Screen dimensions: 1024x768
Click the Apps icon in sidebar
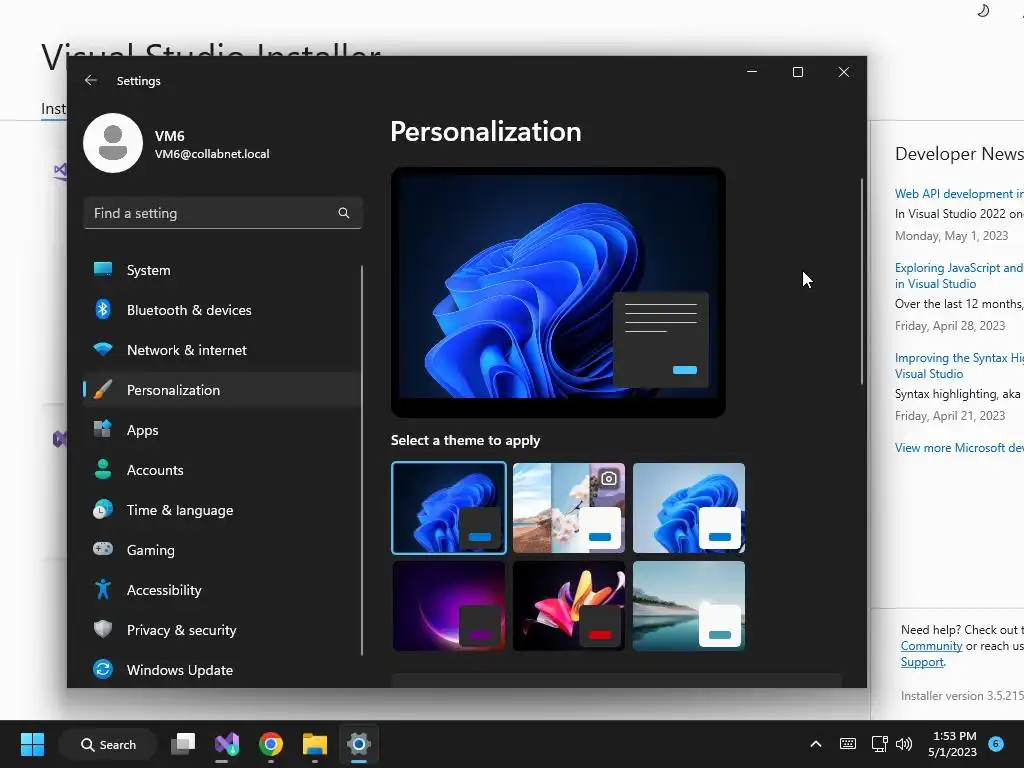pos(103,429)
